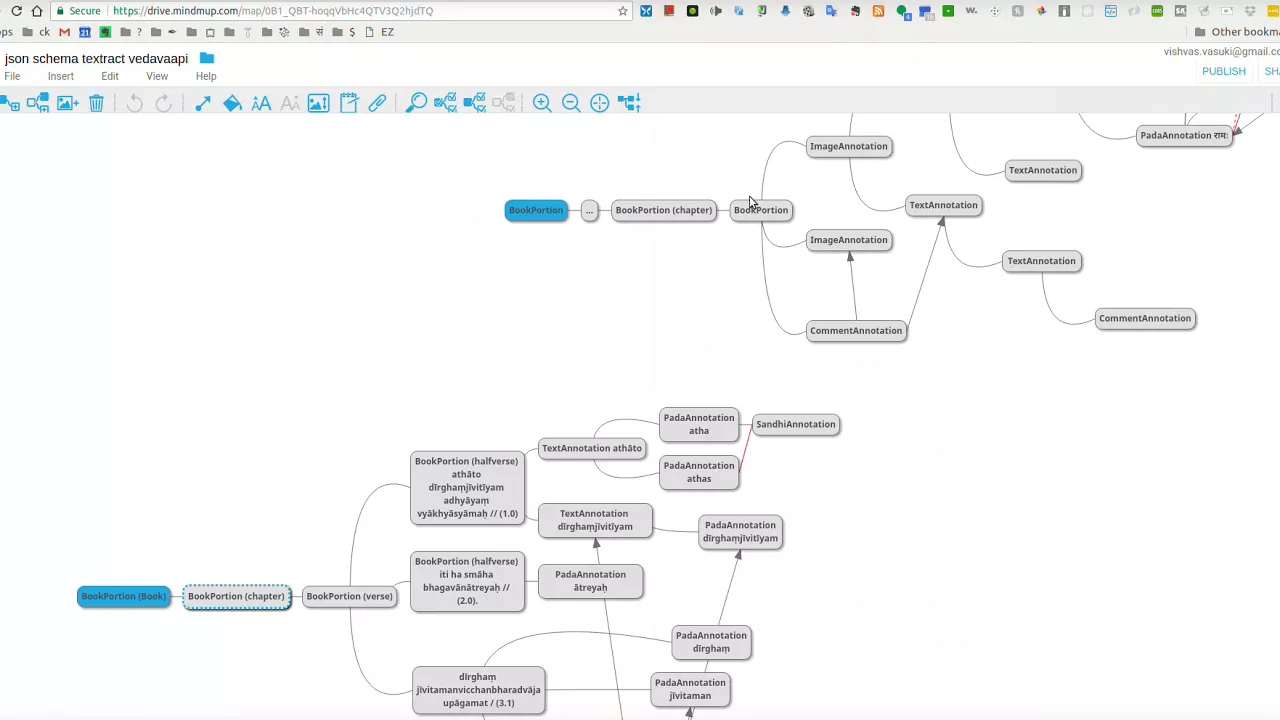
Task: Select the node ending upāgamat / (3.1)
Action: 479,690
